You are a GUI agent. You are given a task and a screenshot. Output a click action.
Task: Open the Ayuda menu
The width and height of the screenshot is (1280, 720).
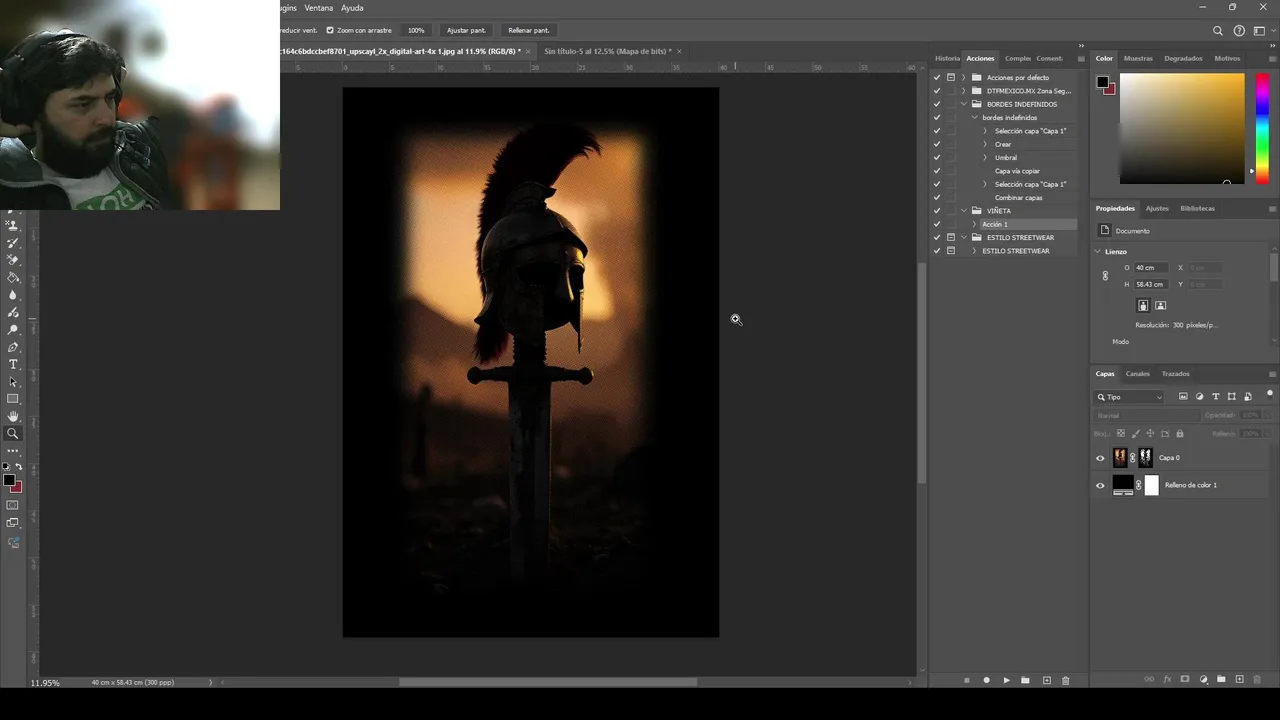coord(352,8)
